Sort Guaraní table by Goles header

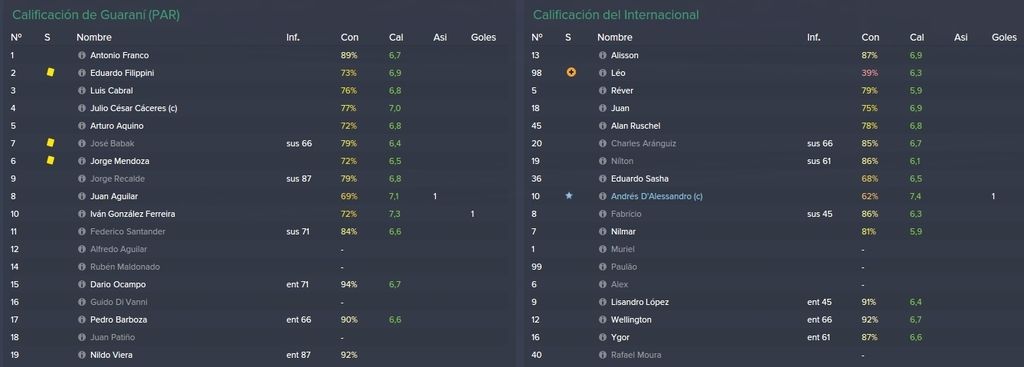[483, 38]
